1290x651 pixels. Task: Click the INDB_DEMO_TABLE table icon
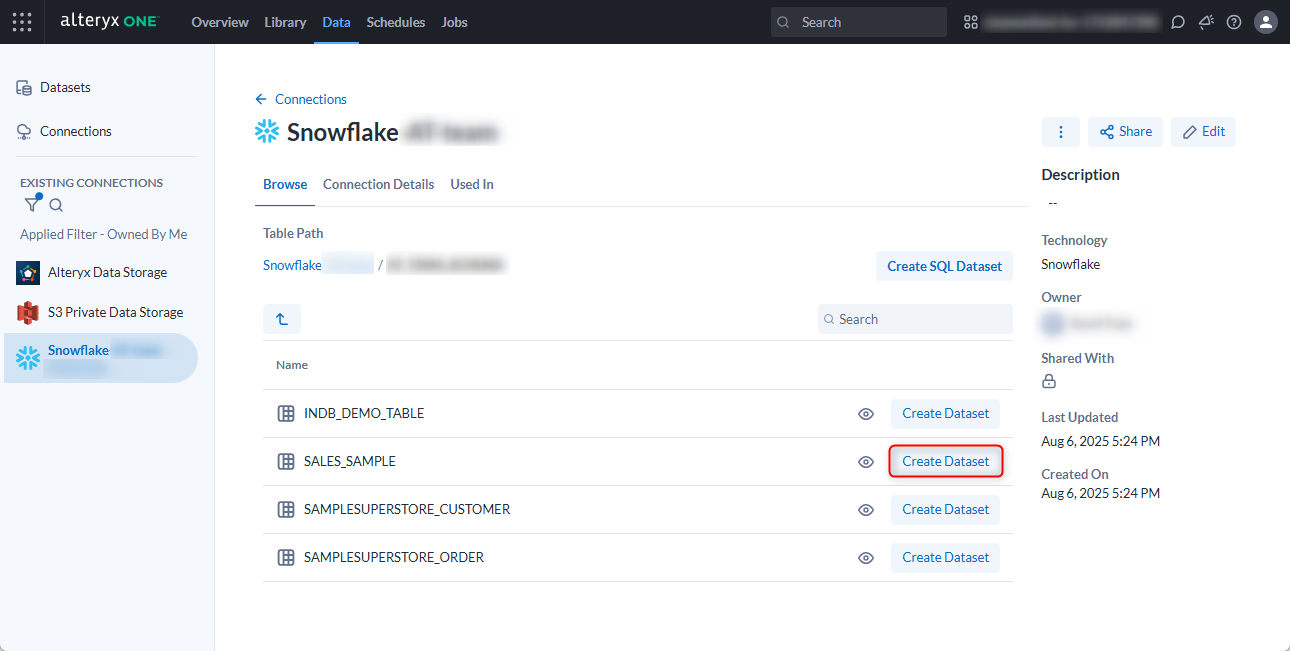click(x=286, y=413)
